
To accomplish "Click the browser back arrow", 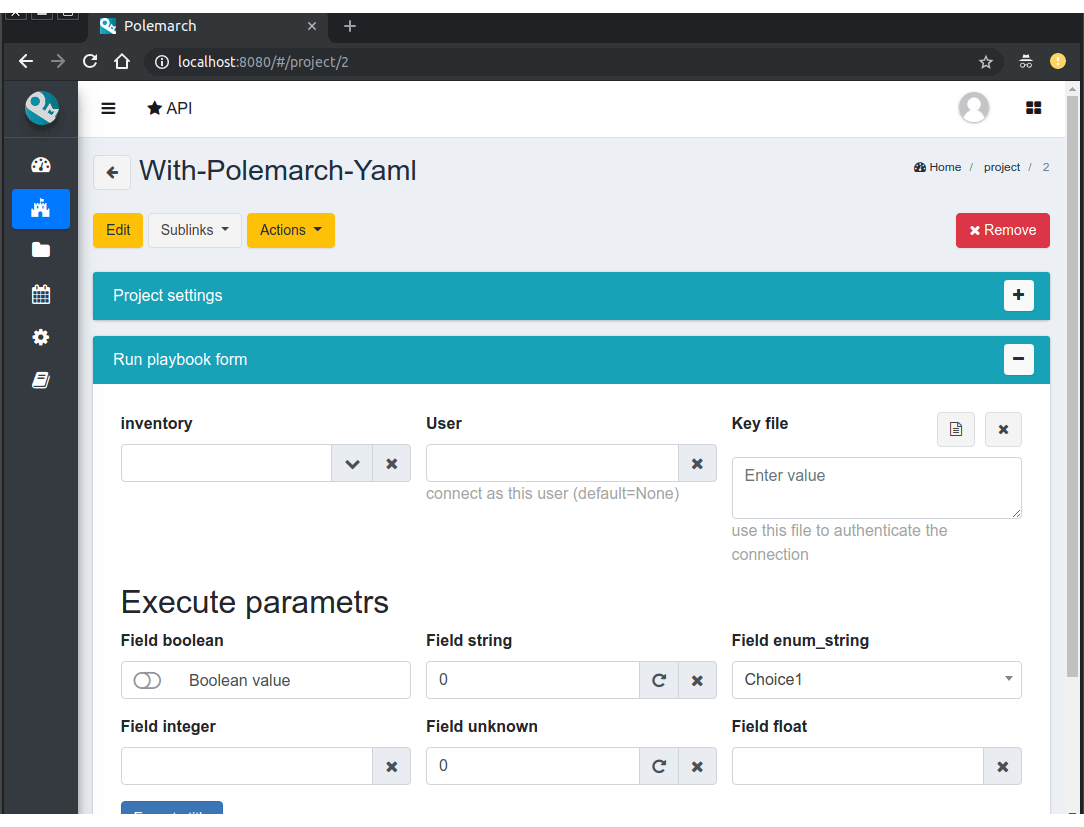I will pyautogui.click(x=26, y=62).
